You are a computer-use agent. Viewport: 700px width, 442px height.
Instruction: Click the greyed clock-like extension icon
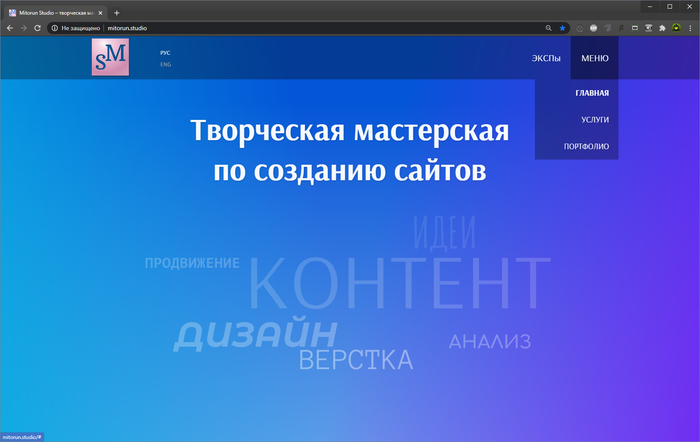579,28
